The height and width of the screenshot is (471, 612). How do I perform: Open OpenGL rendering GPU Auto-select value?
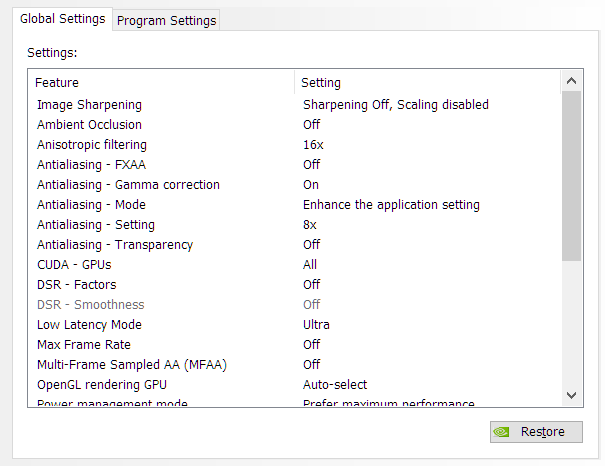(x=335, y=384)
